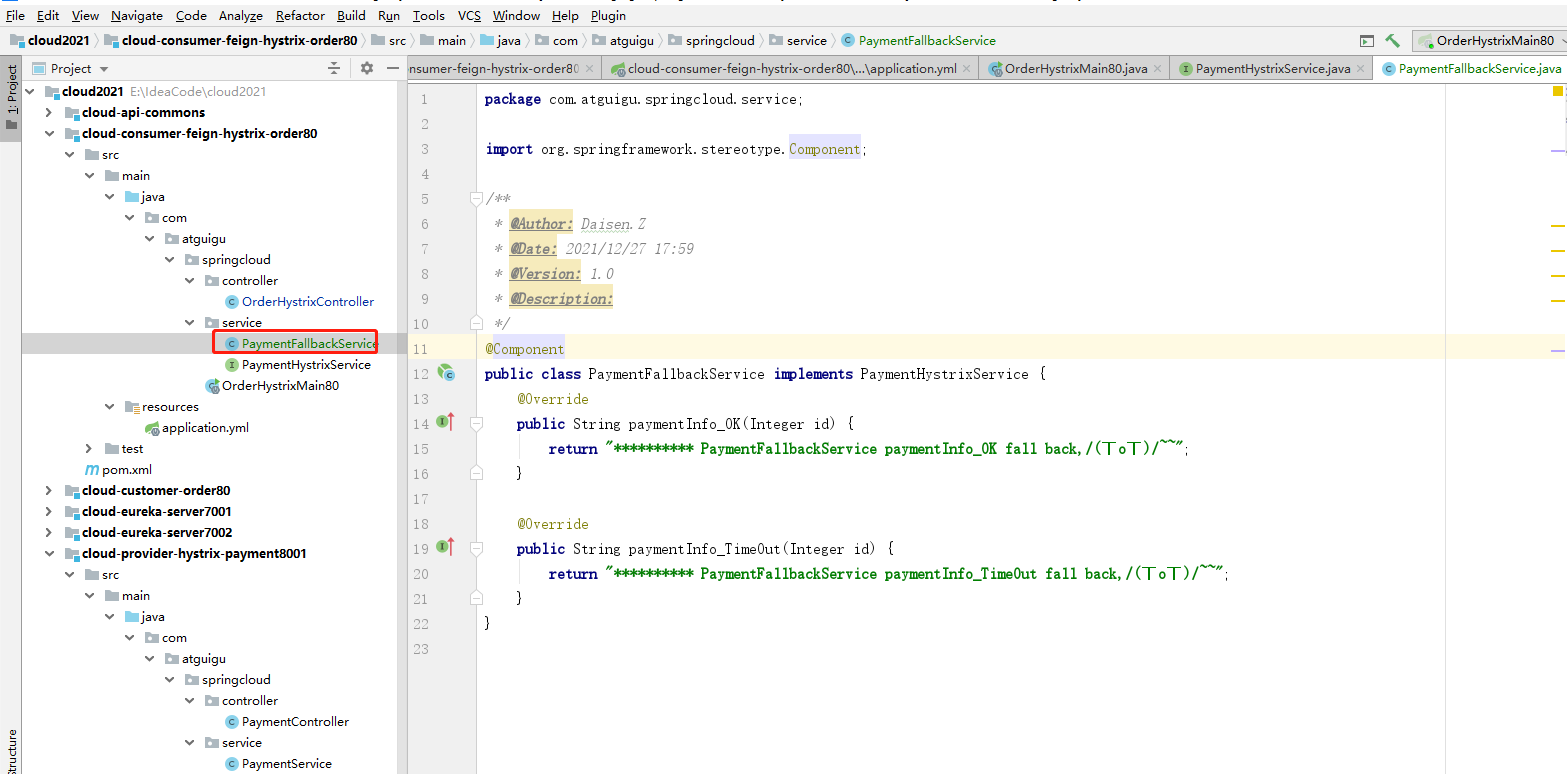Select OrderHystrixController class icon in tree
This screenshot has height=774, width=1567.
coord(232,301)
